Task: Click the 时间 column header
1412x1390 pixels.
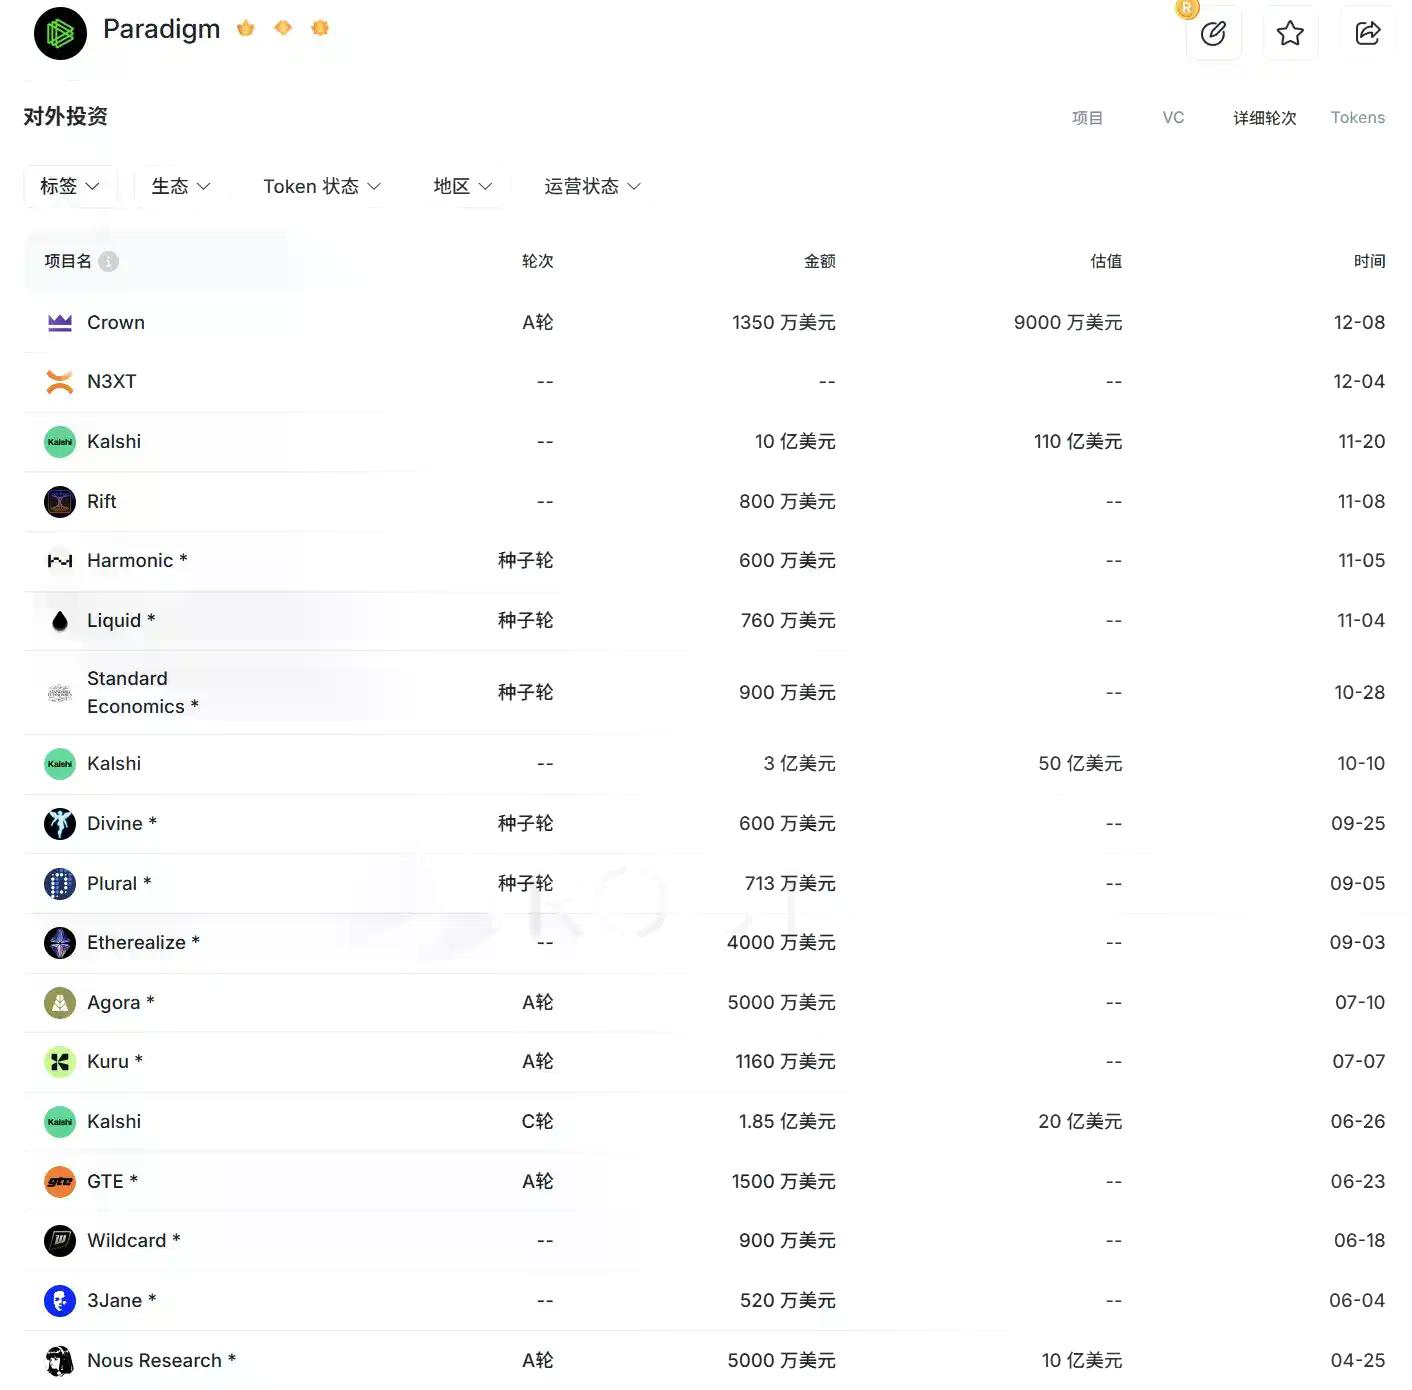Action: point(1369,261)
